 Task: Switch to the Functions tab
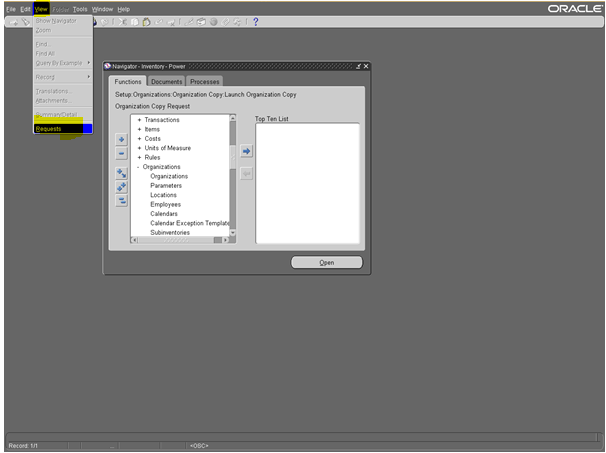[x=128, y=82]
